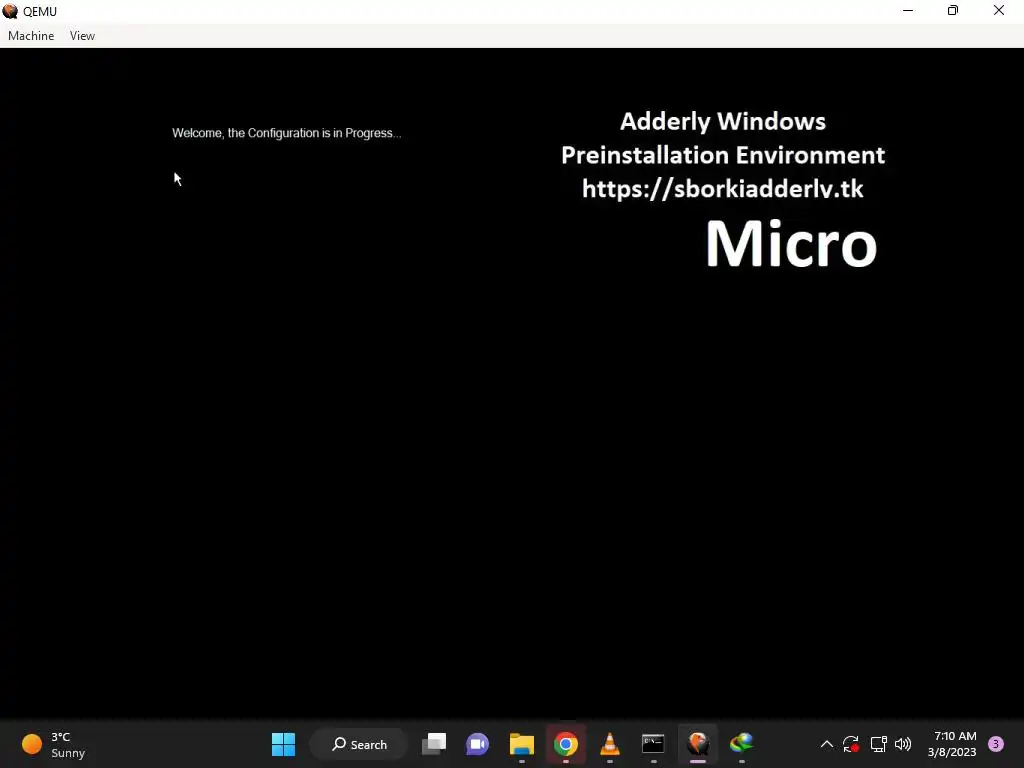Open Task View from the taskbar

(x=434, y=744)
